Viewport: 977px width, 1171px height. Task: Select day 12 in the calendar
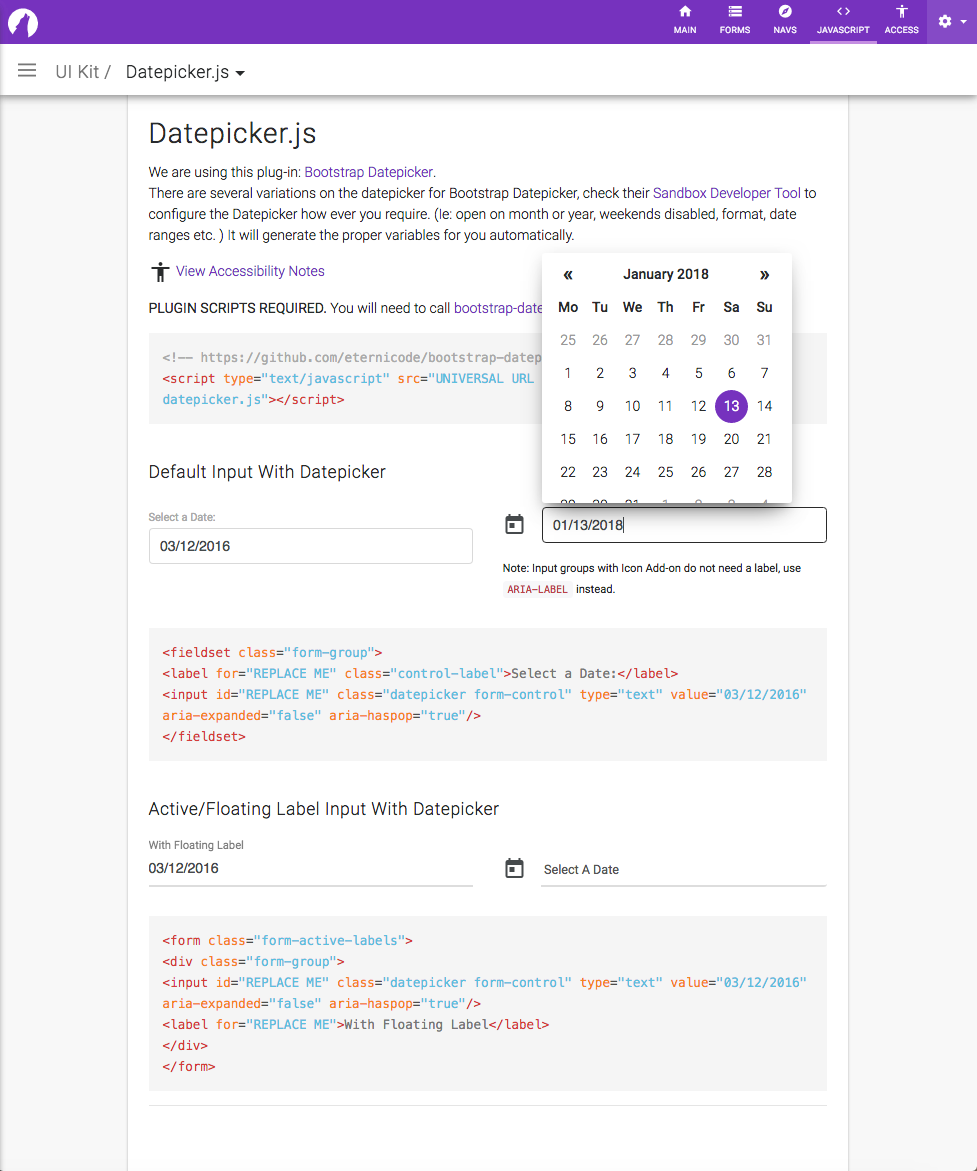pyautogui.click(x=698, y=406)
